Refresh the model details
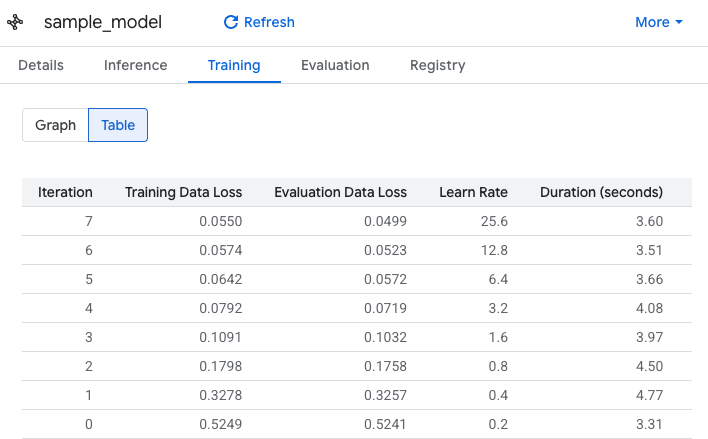The height and width of the screenshot is (439, 708). (x=259, y=22)
